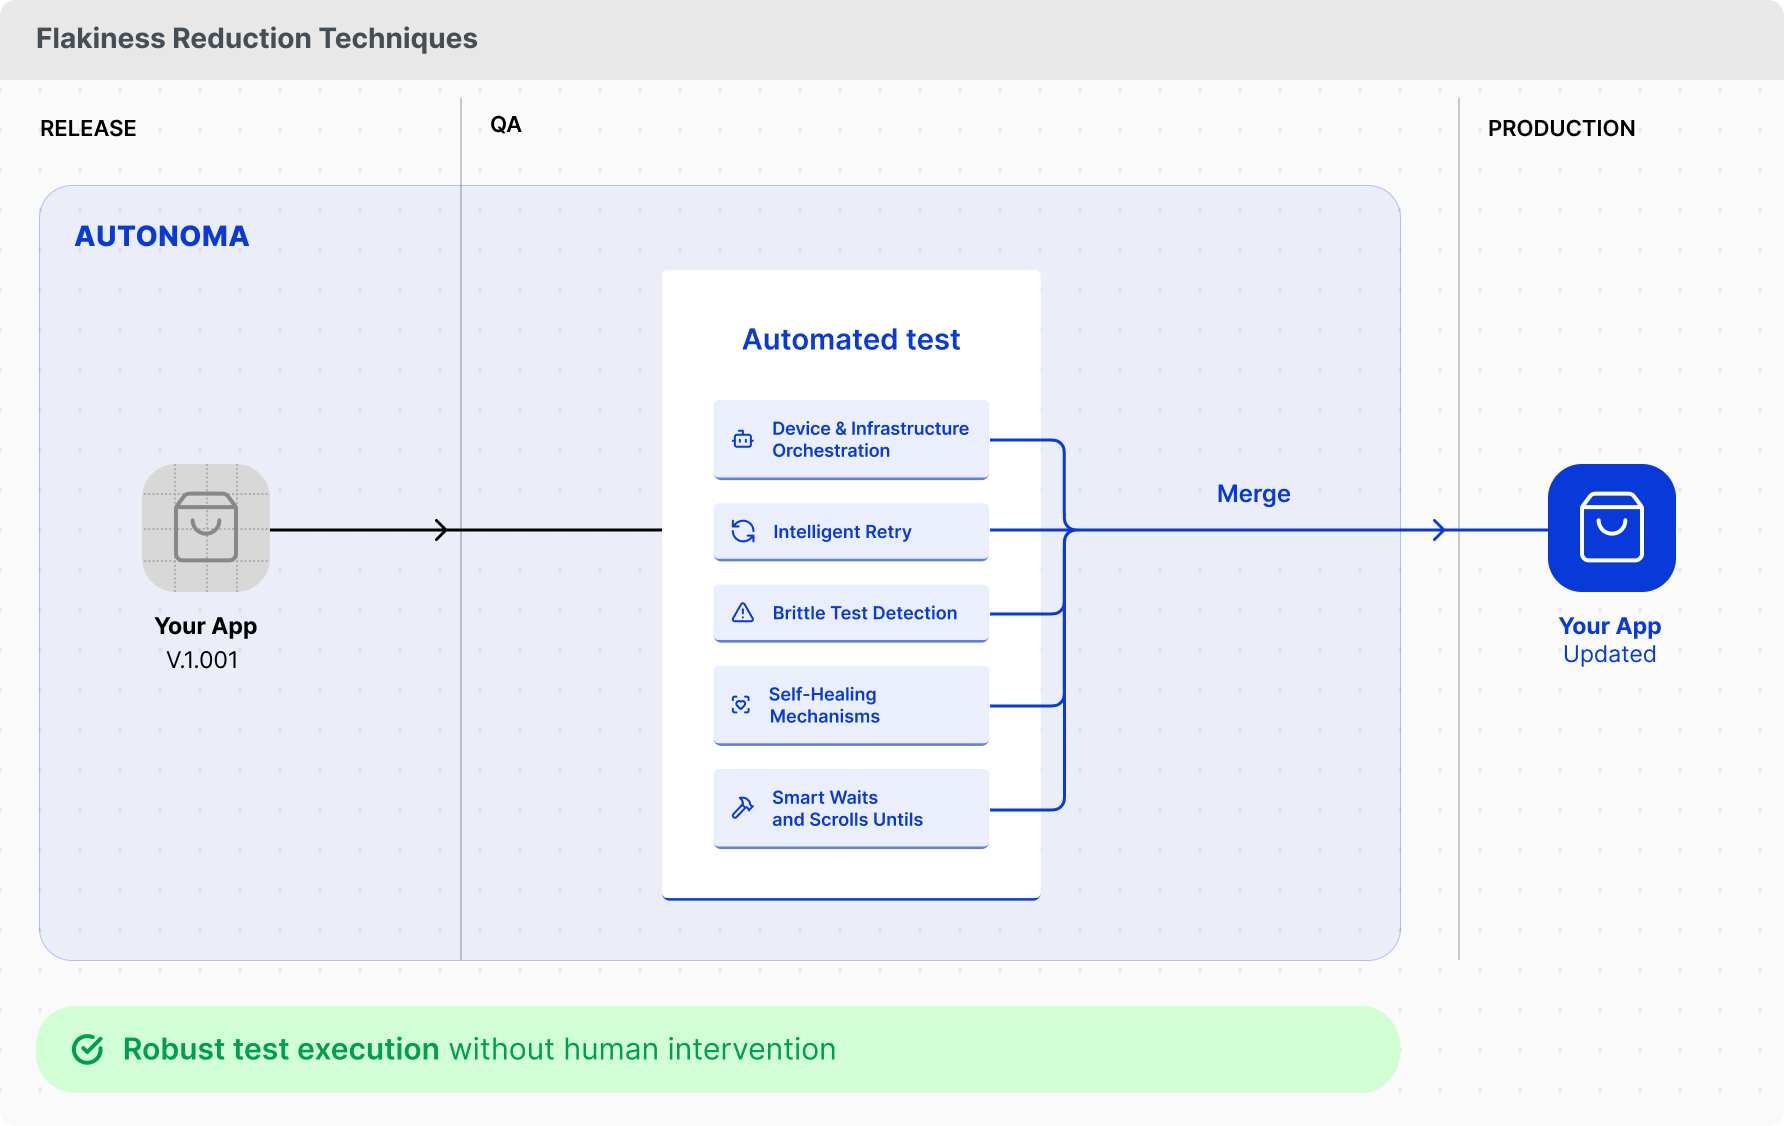Open the Brittle Test Detection card

tap(851, 613)
